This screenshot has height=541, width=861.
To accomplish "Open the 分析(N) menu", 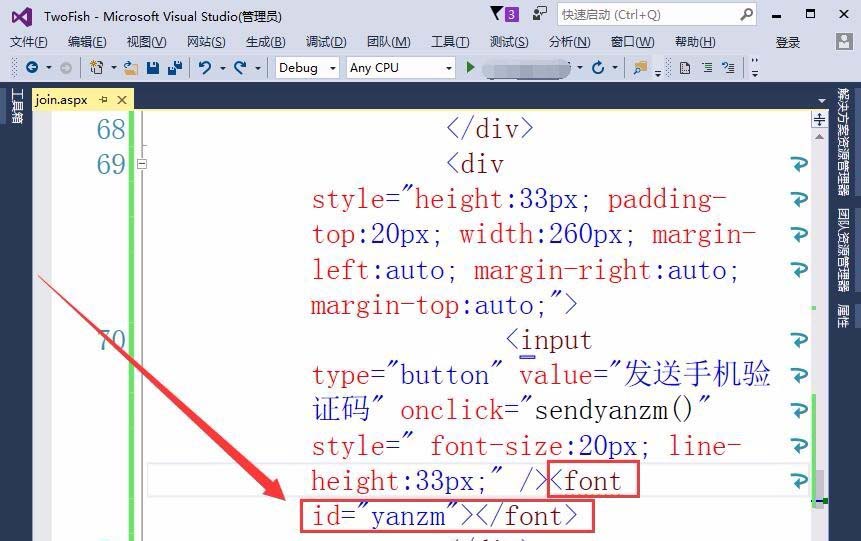I will [x=569, y=42].
